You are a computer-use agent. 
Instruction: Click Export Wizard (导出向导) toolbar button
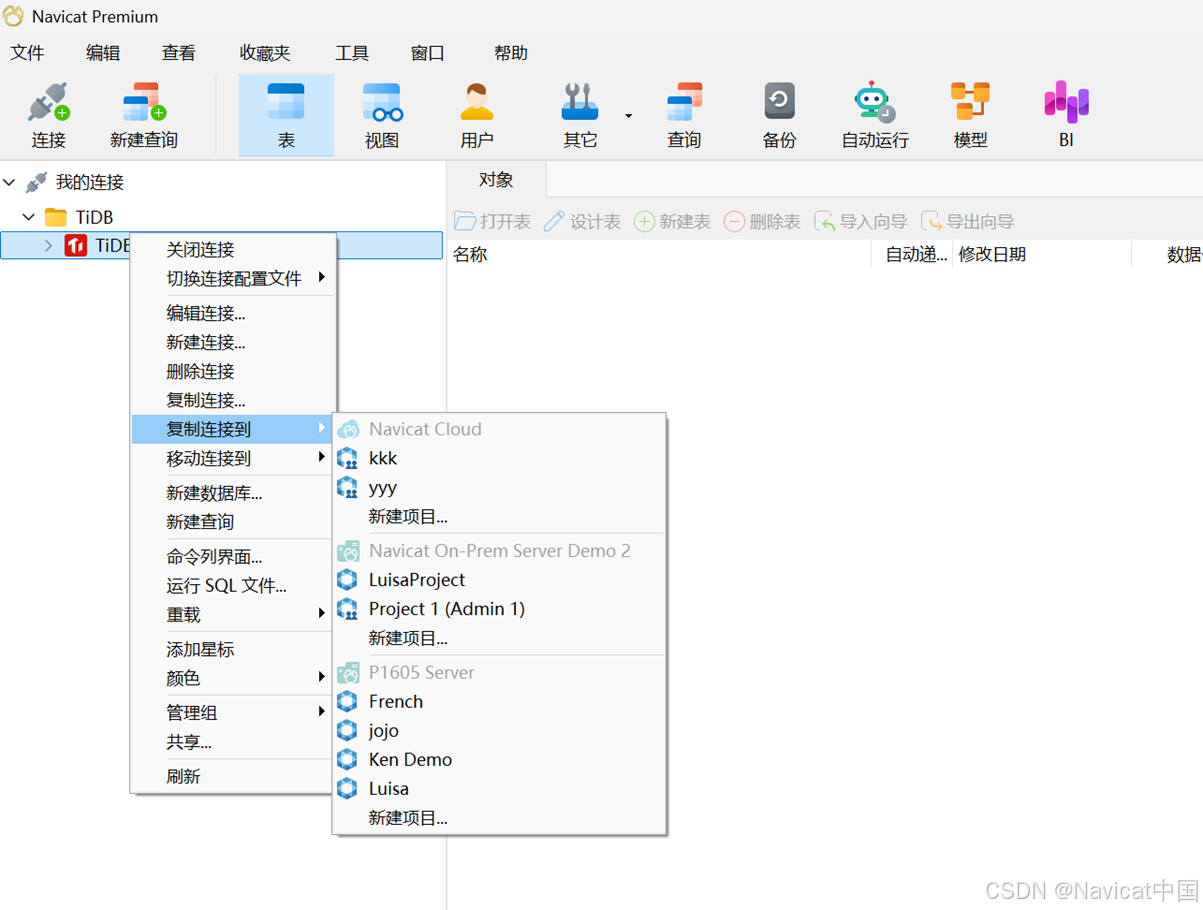967,221
